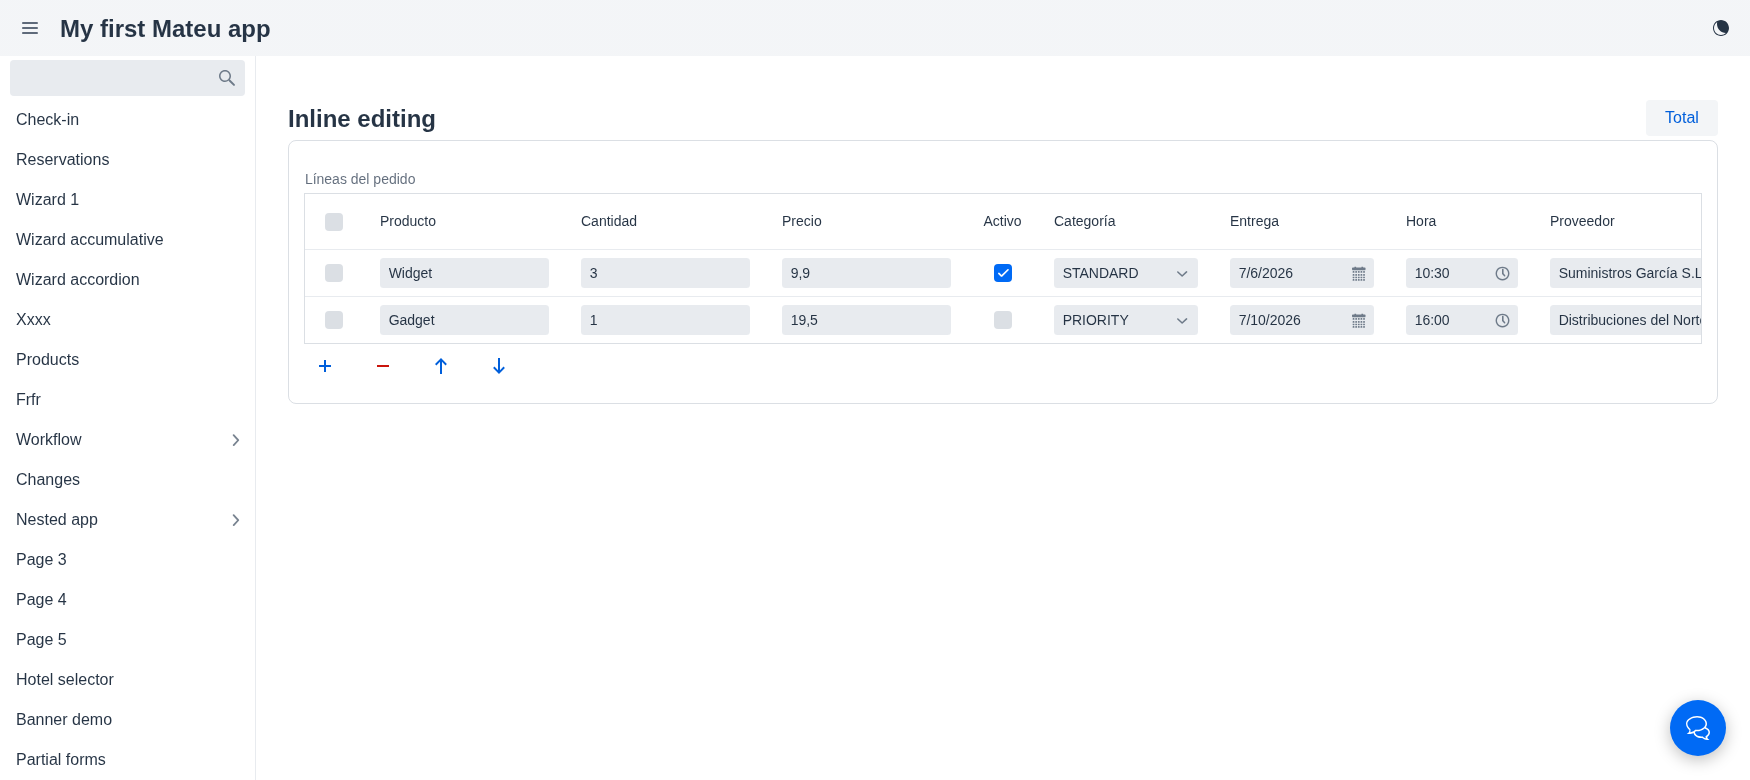
Task: Click the Hora column header
Action: tap(1421, 221)
